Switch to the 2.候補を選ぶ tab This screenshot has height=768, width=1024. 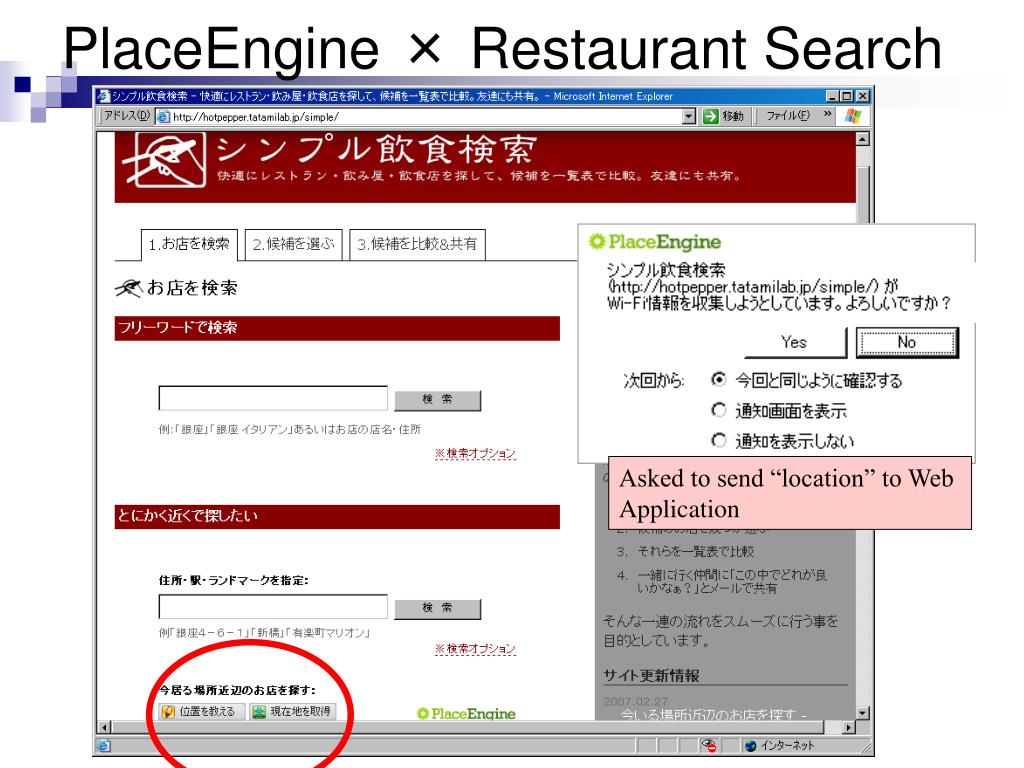pos(293,244)
